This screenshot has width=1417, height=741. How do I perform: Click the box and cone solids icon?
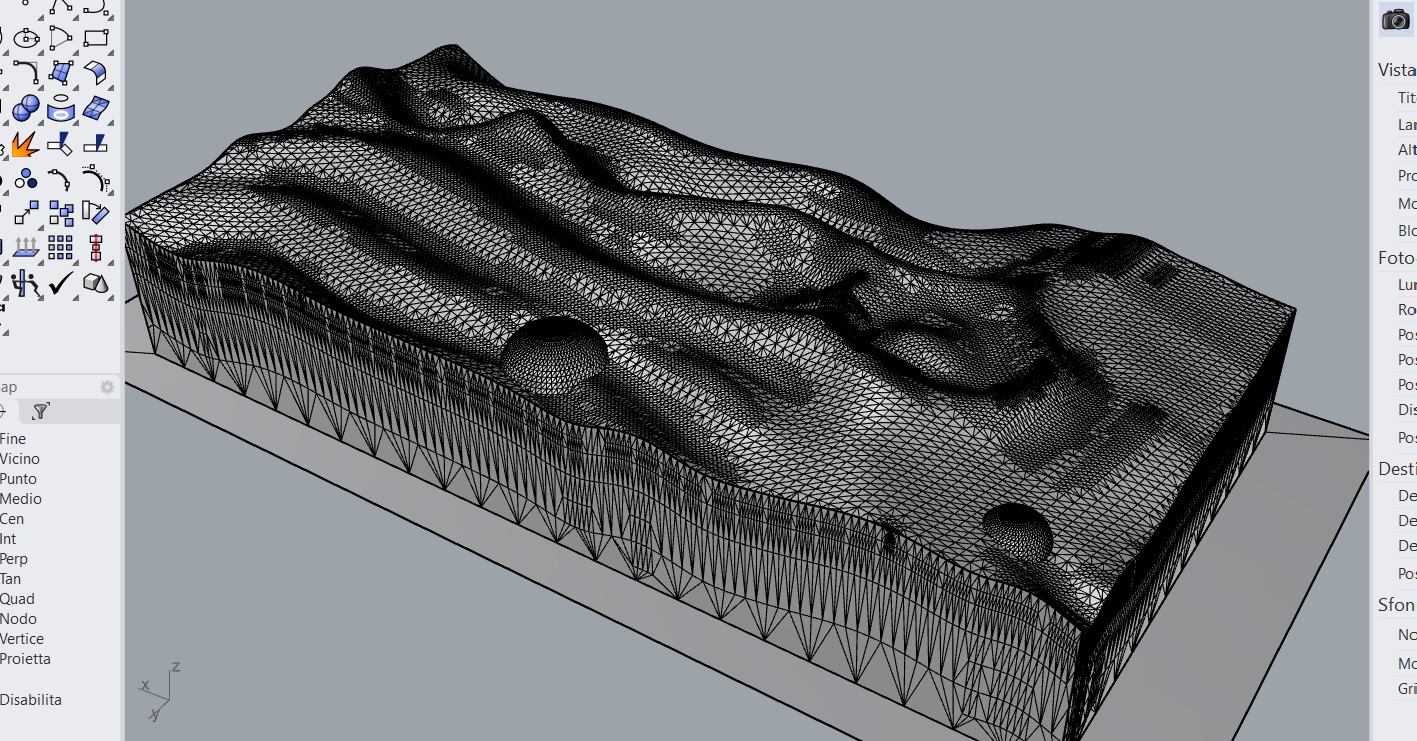(x=96, y=283)
